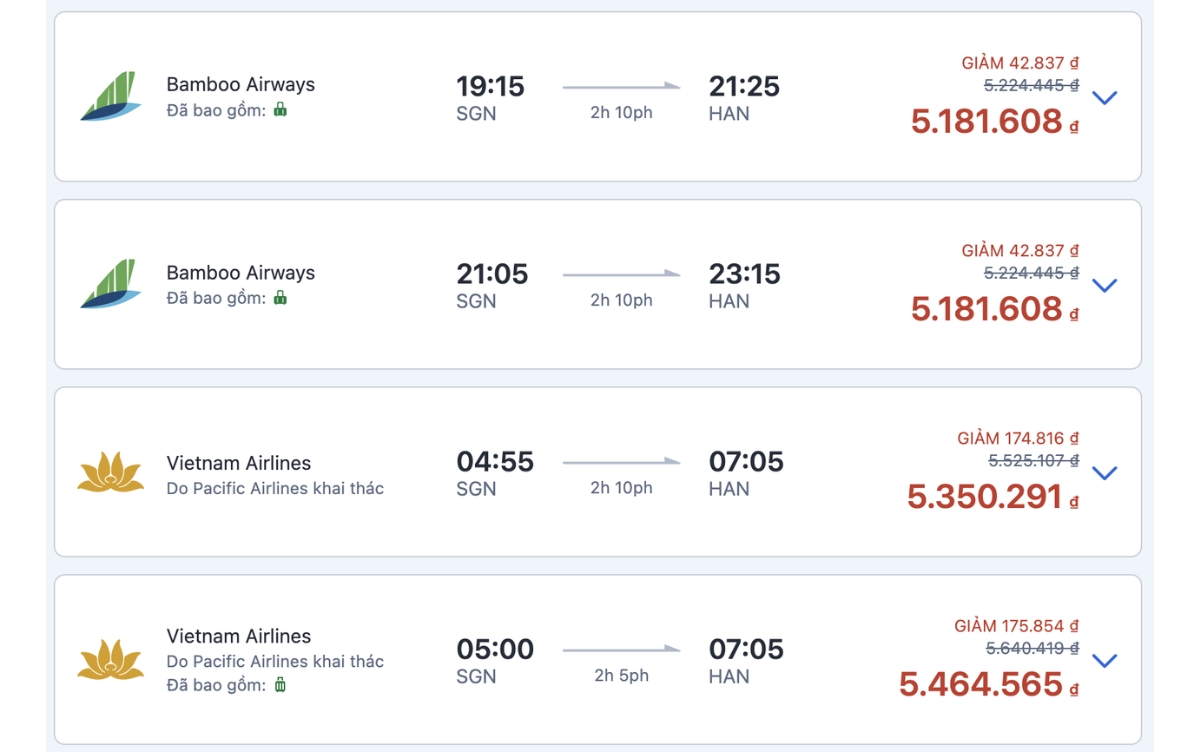The image size is (1200, 752).
Task: Expand details of the 19:15 Bamboo Airways flight
Action: click(x=1105, y=98)
